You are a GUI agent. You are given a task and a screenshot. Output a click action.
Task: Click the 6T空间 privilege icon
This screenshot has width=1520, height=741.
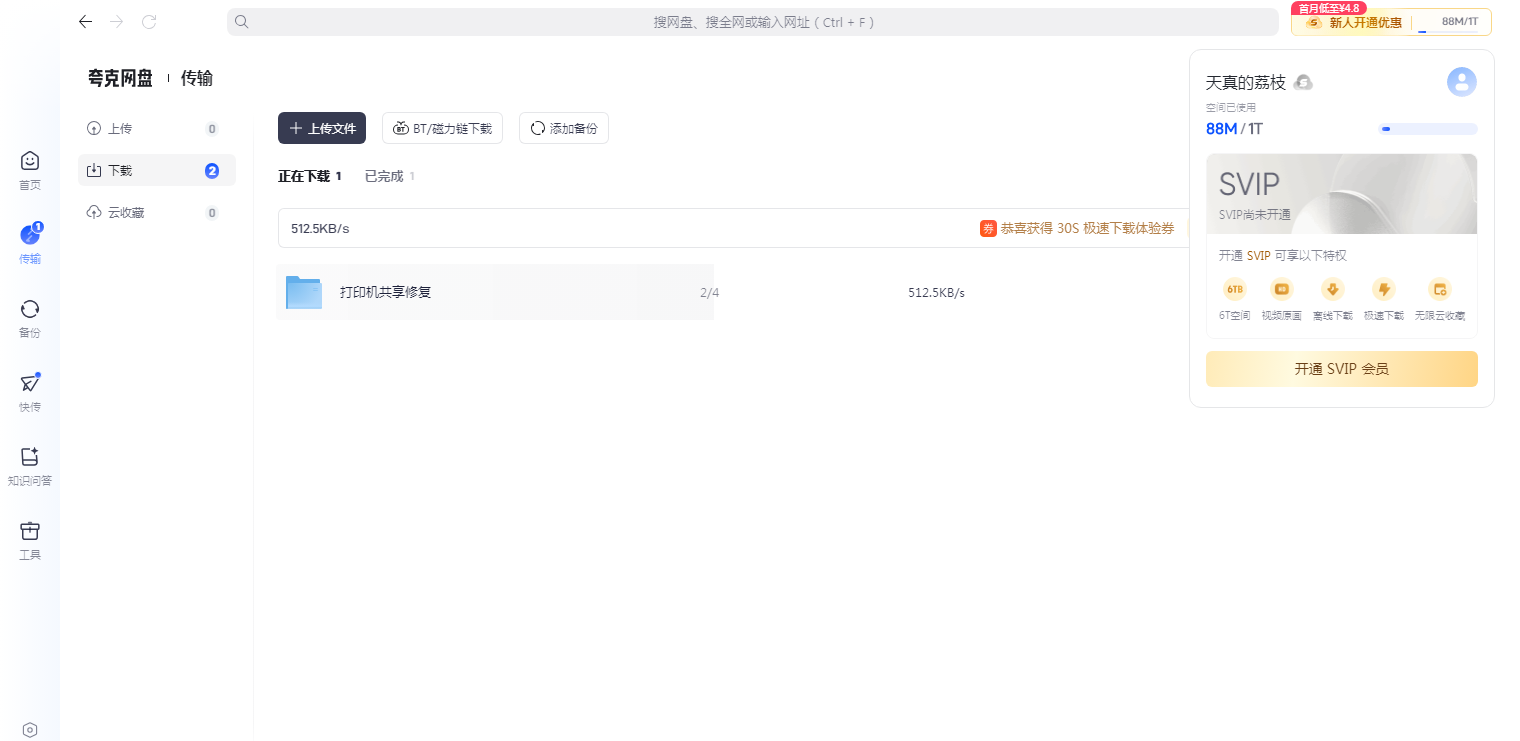pos(1234,290)
